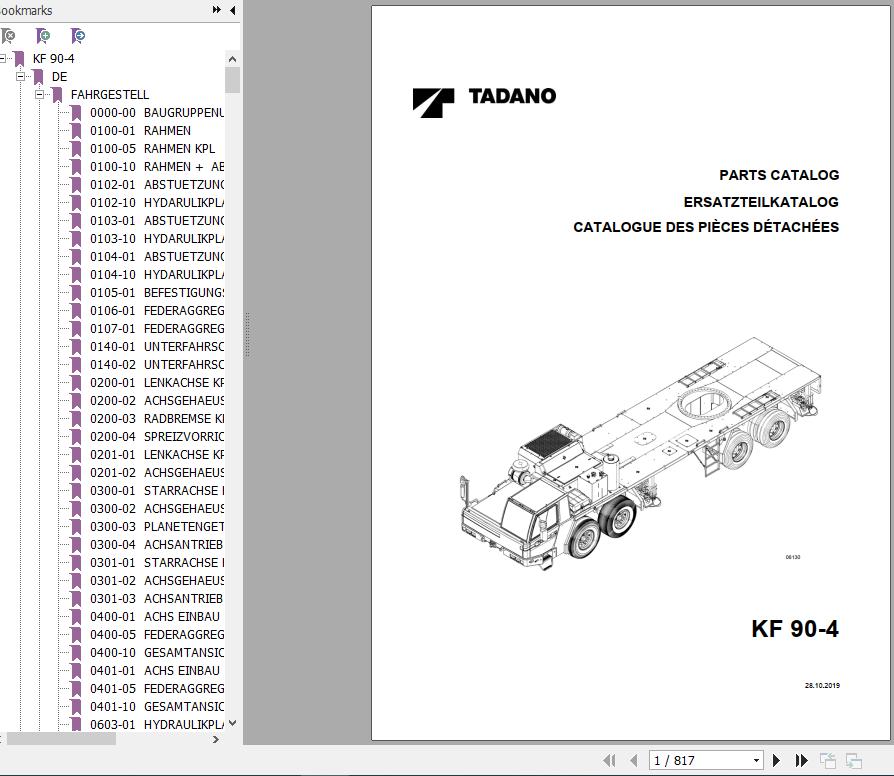The image size is (894, 776).
Task: Select the delete bookmark icon
Action: point(9,35)
